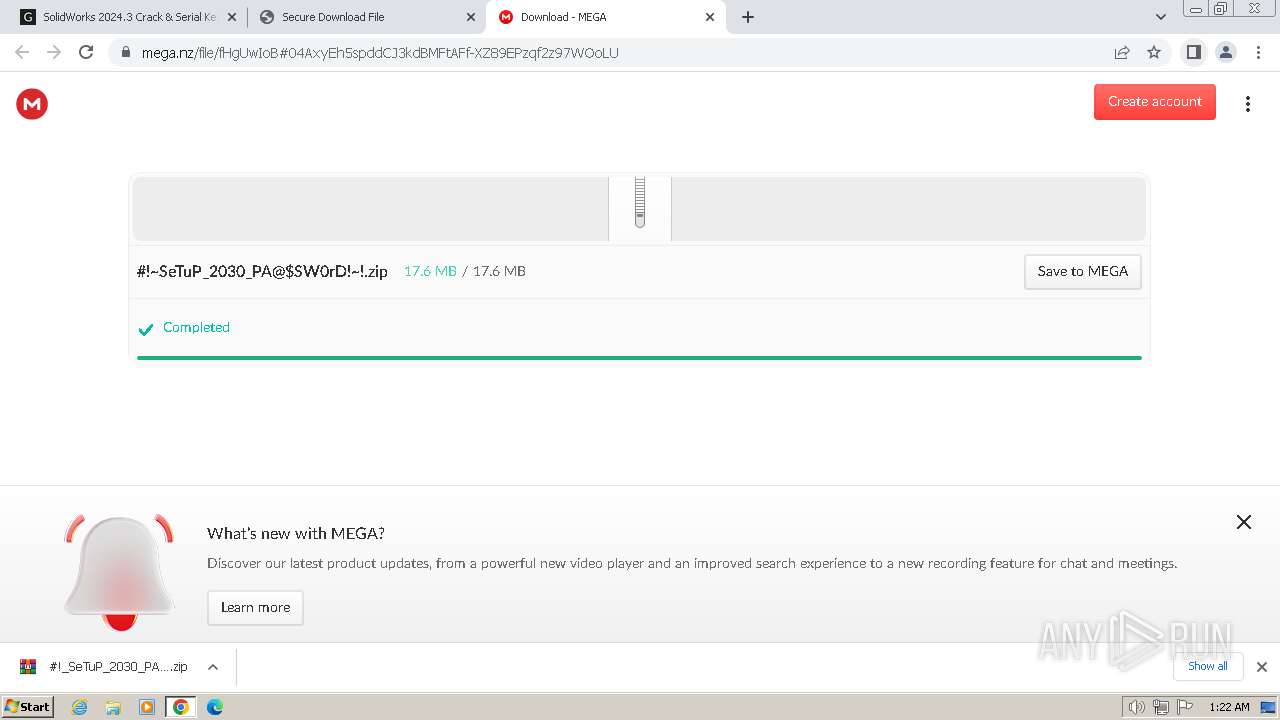Open a new browser tab
This screenshot has height=720, width=1280.
[x=748, y=17]
